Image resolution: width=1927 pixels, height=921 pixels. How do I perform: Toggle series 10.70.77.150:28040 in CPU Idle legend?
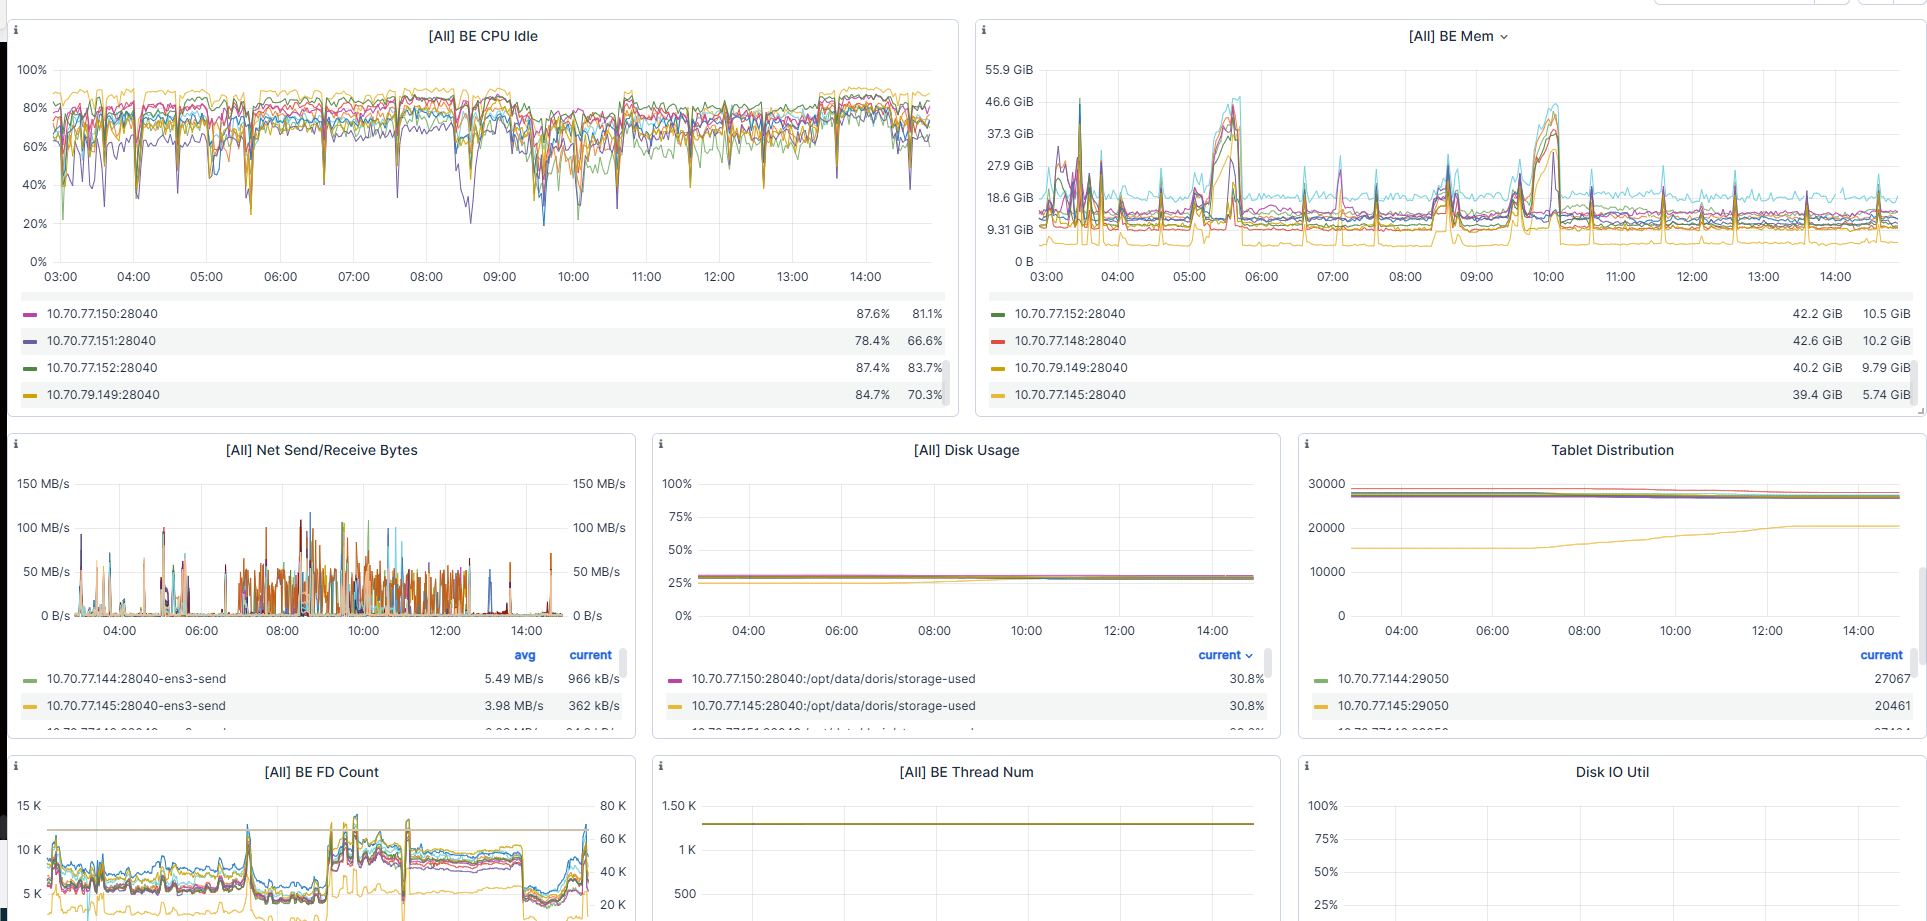(102, 314)
